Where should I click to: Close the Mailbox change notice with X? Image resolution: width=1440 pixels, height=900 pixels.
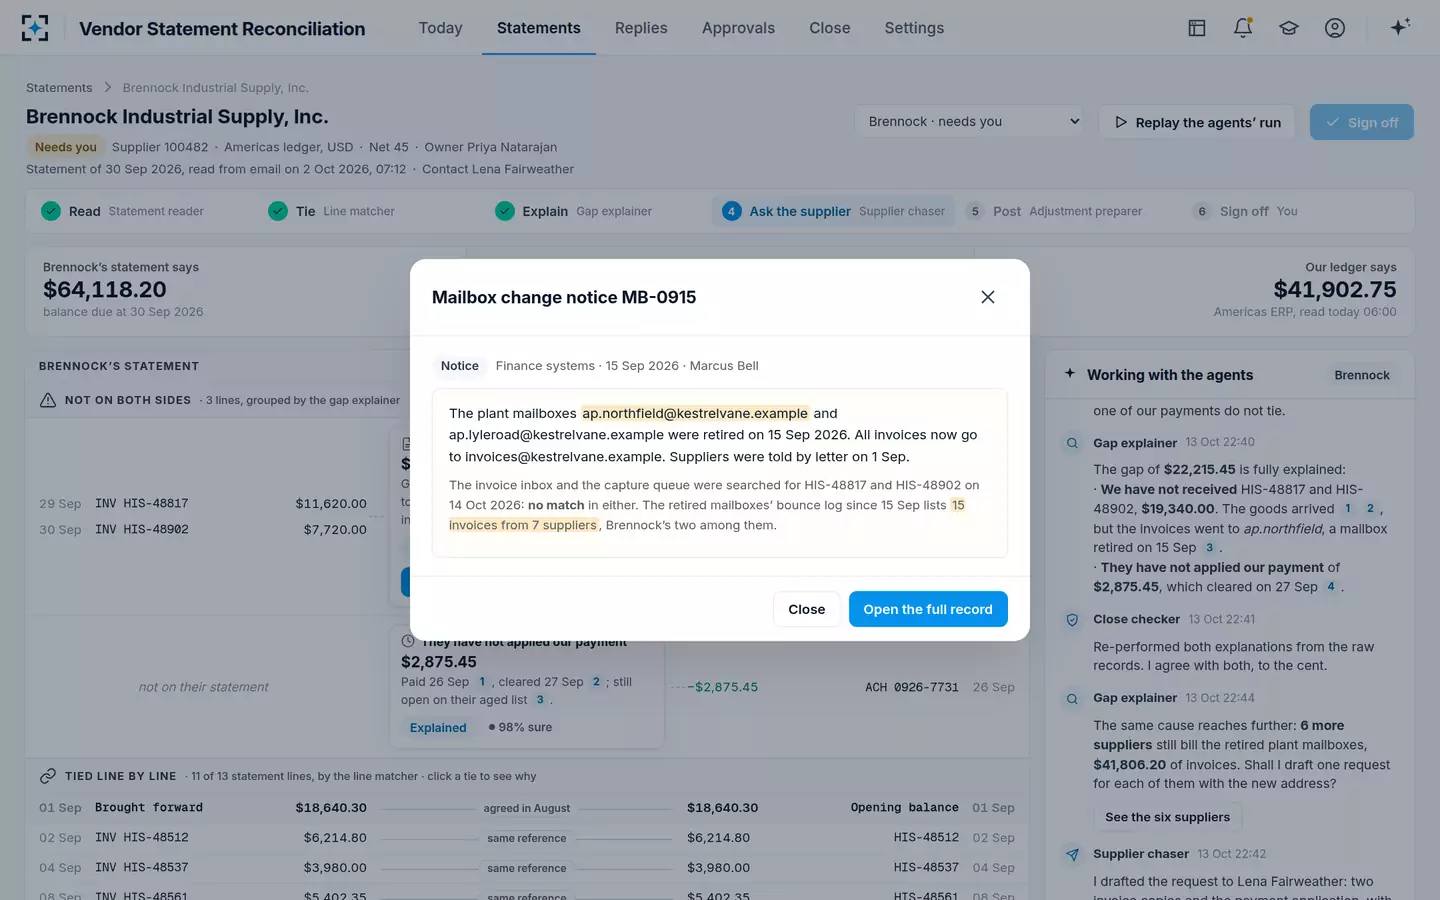pyautogui.click(x=988, y=297)
